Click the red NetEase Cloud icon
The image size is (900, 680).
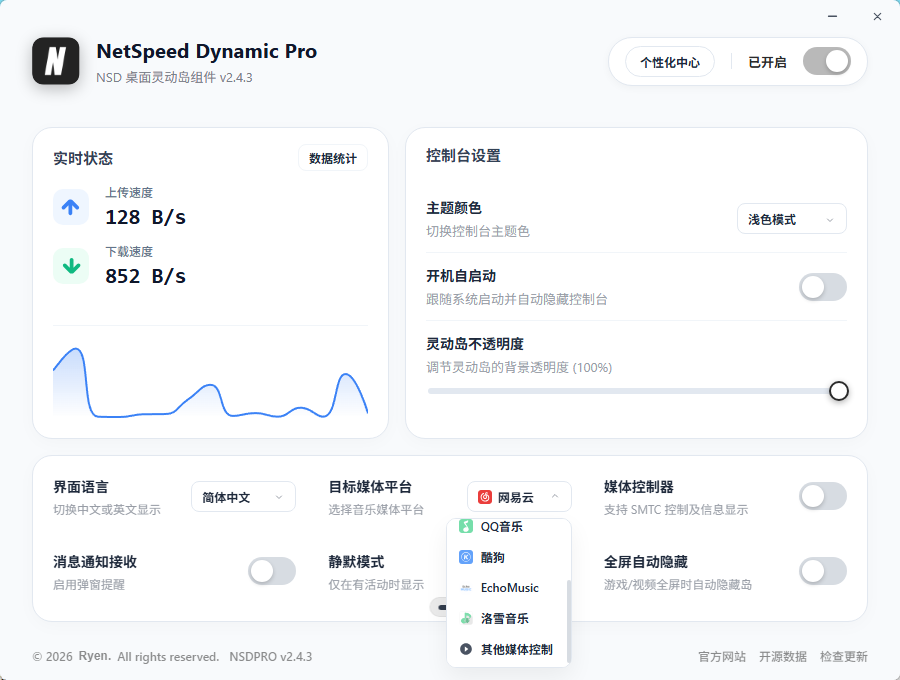pos(485,497)
